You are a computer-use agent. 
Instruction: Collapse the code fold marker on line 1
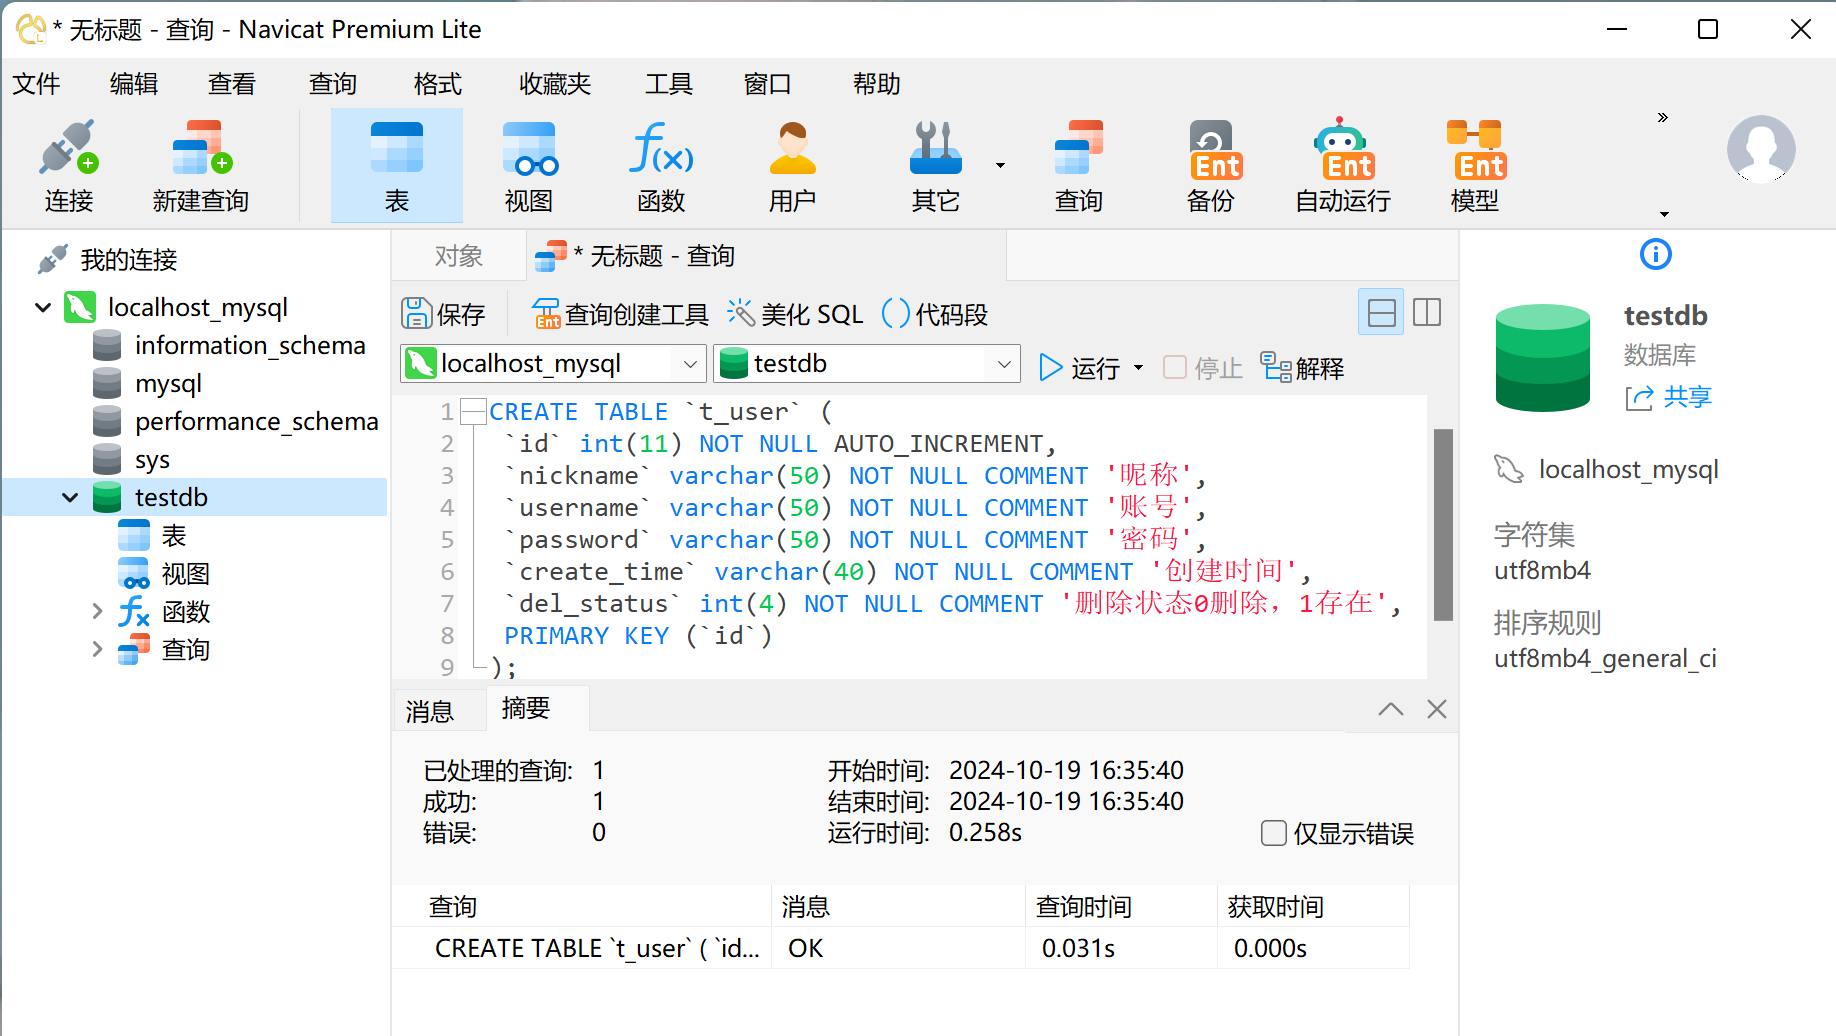coord(474,411)
